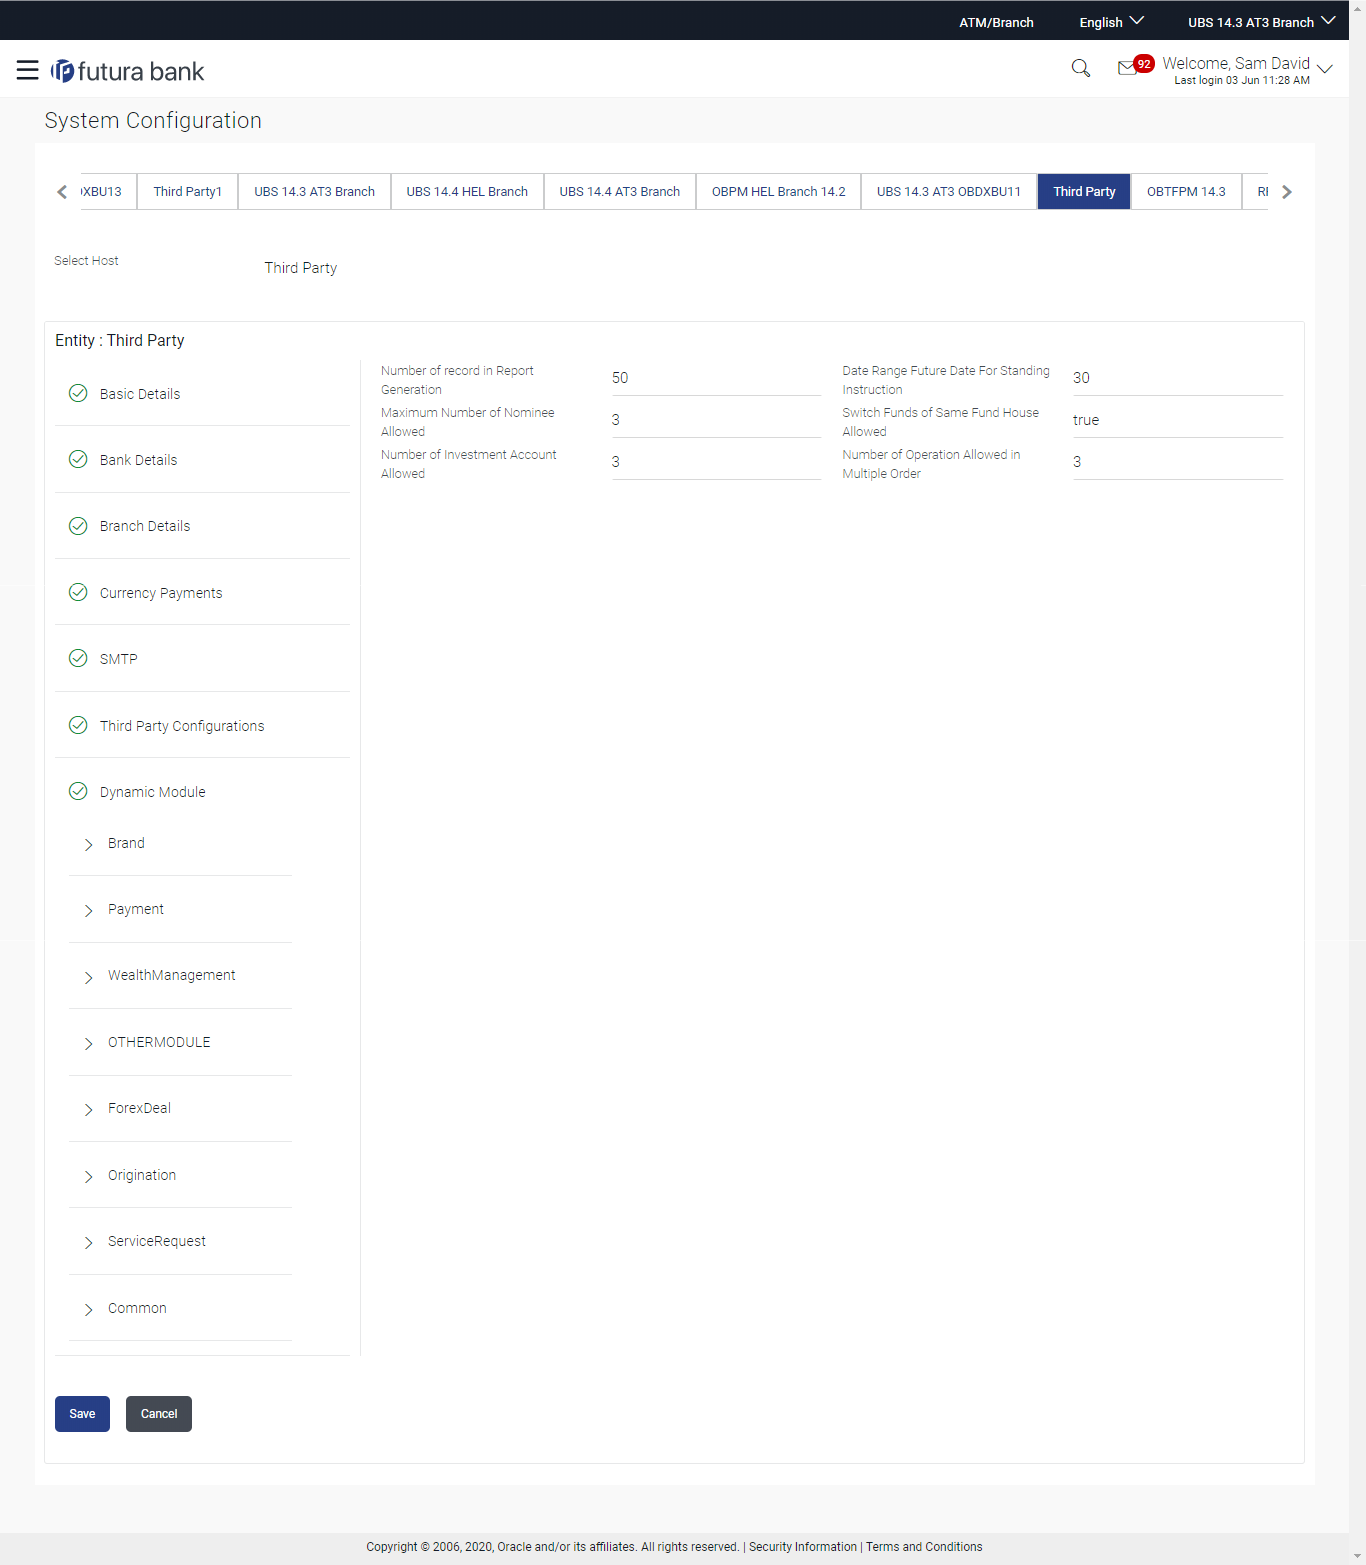Select the WealthManagement module label

tap(172, 975)
